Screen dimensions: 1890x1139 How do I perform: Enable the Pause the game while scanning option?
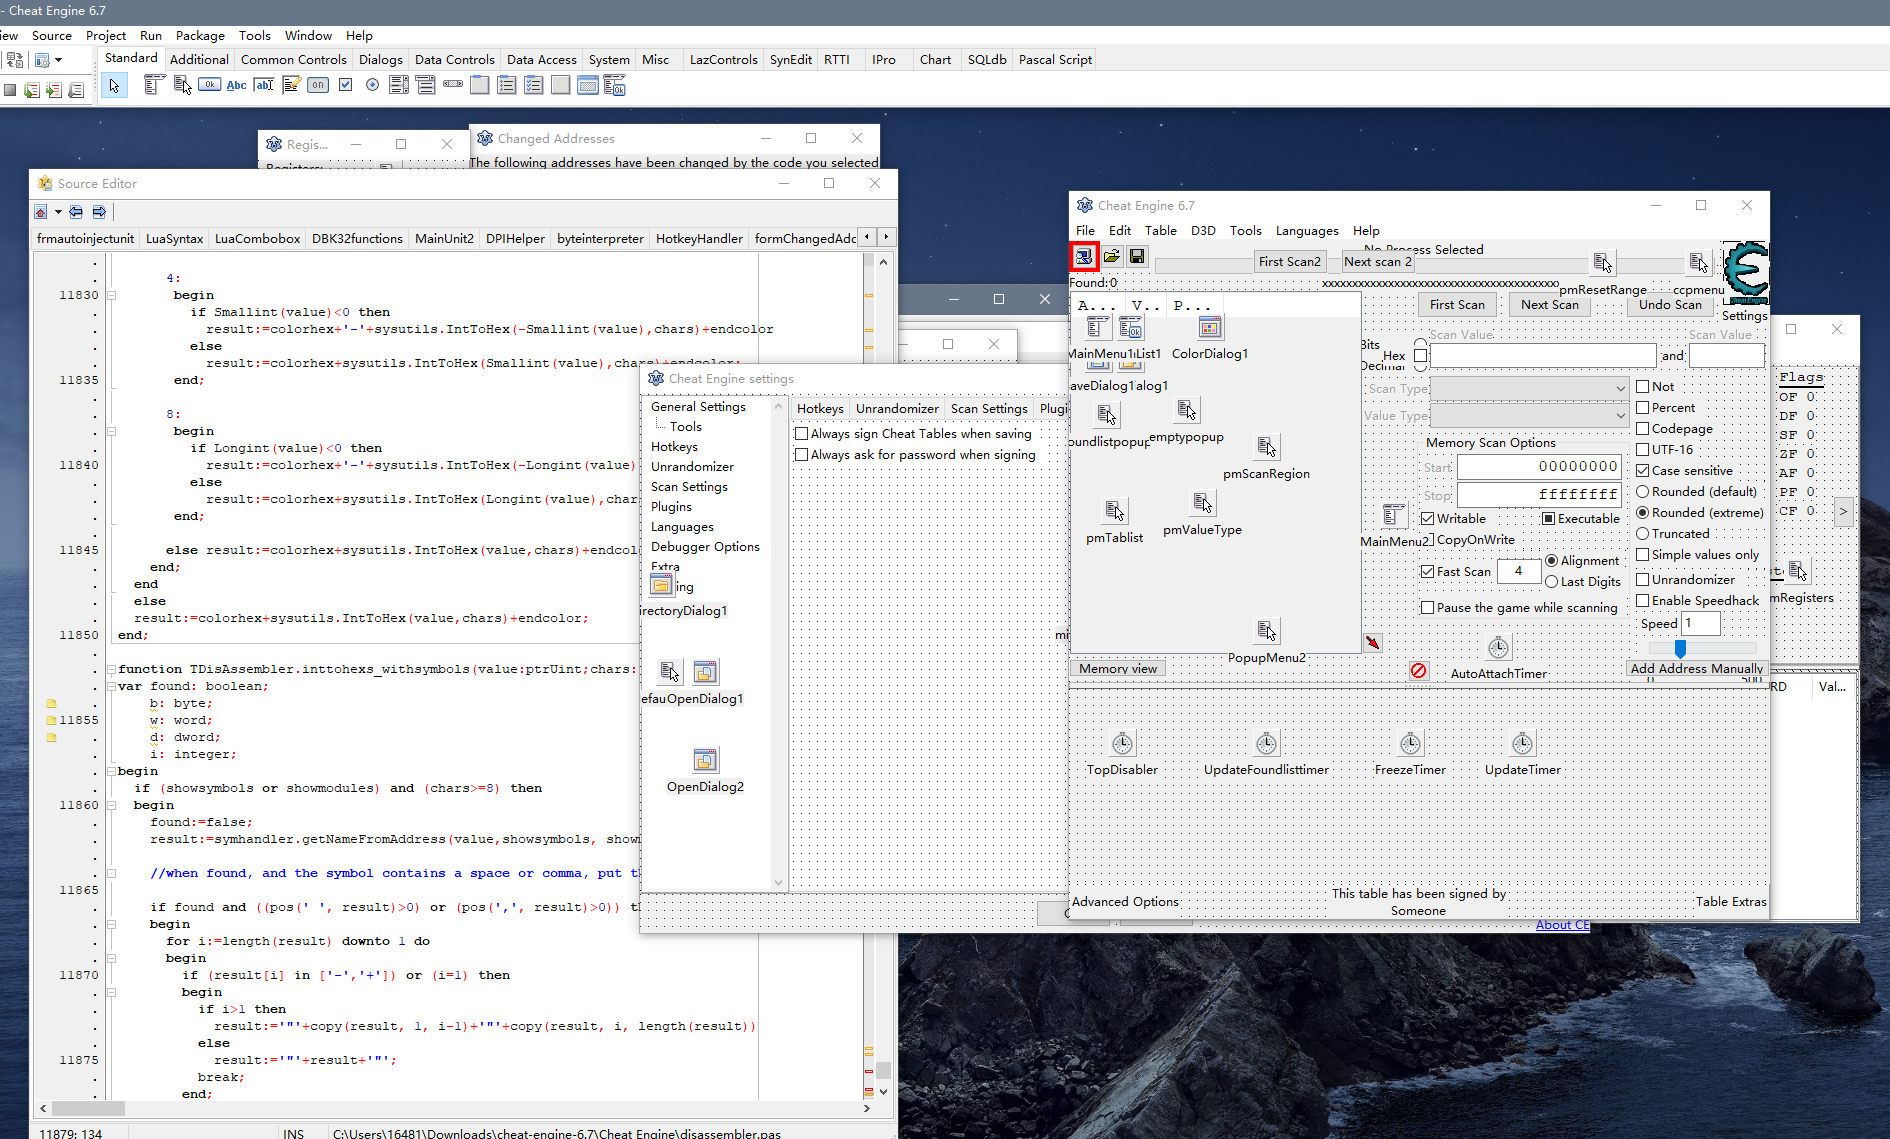pyautogui.click(x=1428, y=608)
